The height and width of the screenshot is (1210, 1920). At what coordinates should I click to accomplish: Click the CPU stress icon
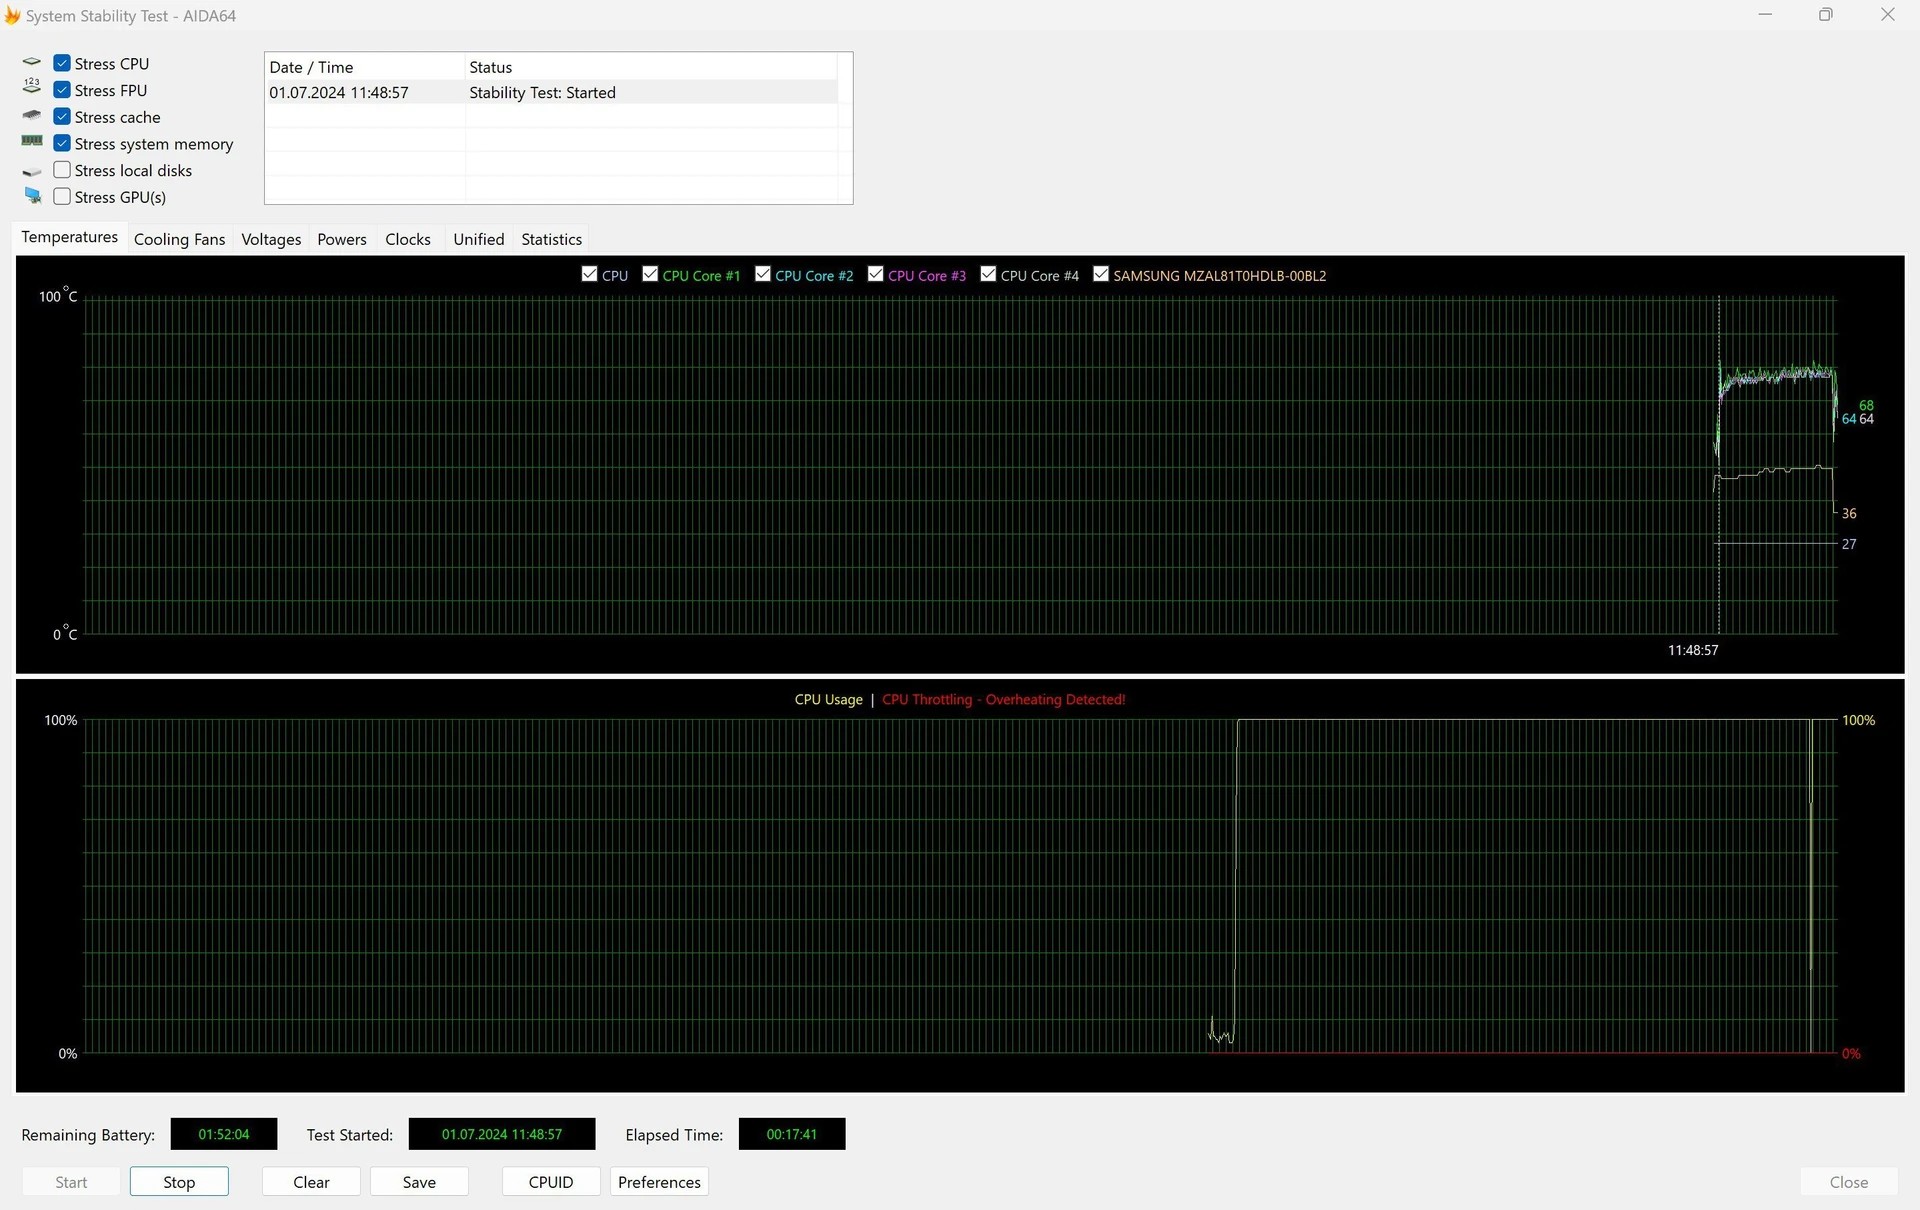tap(32, 63)
